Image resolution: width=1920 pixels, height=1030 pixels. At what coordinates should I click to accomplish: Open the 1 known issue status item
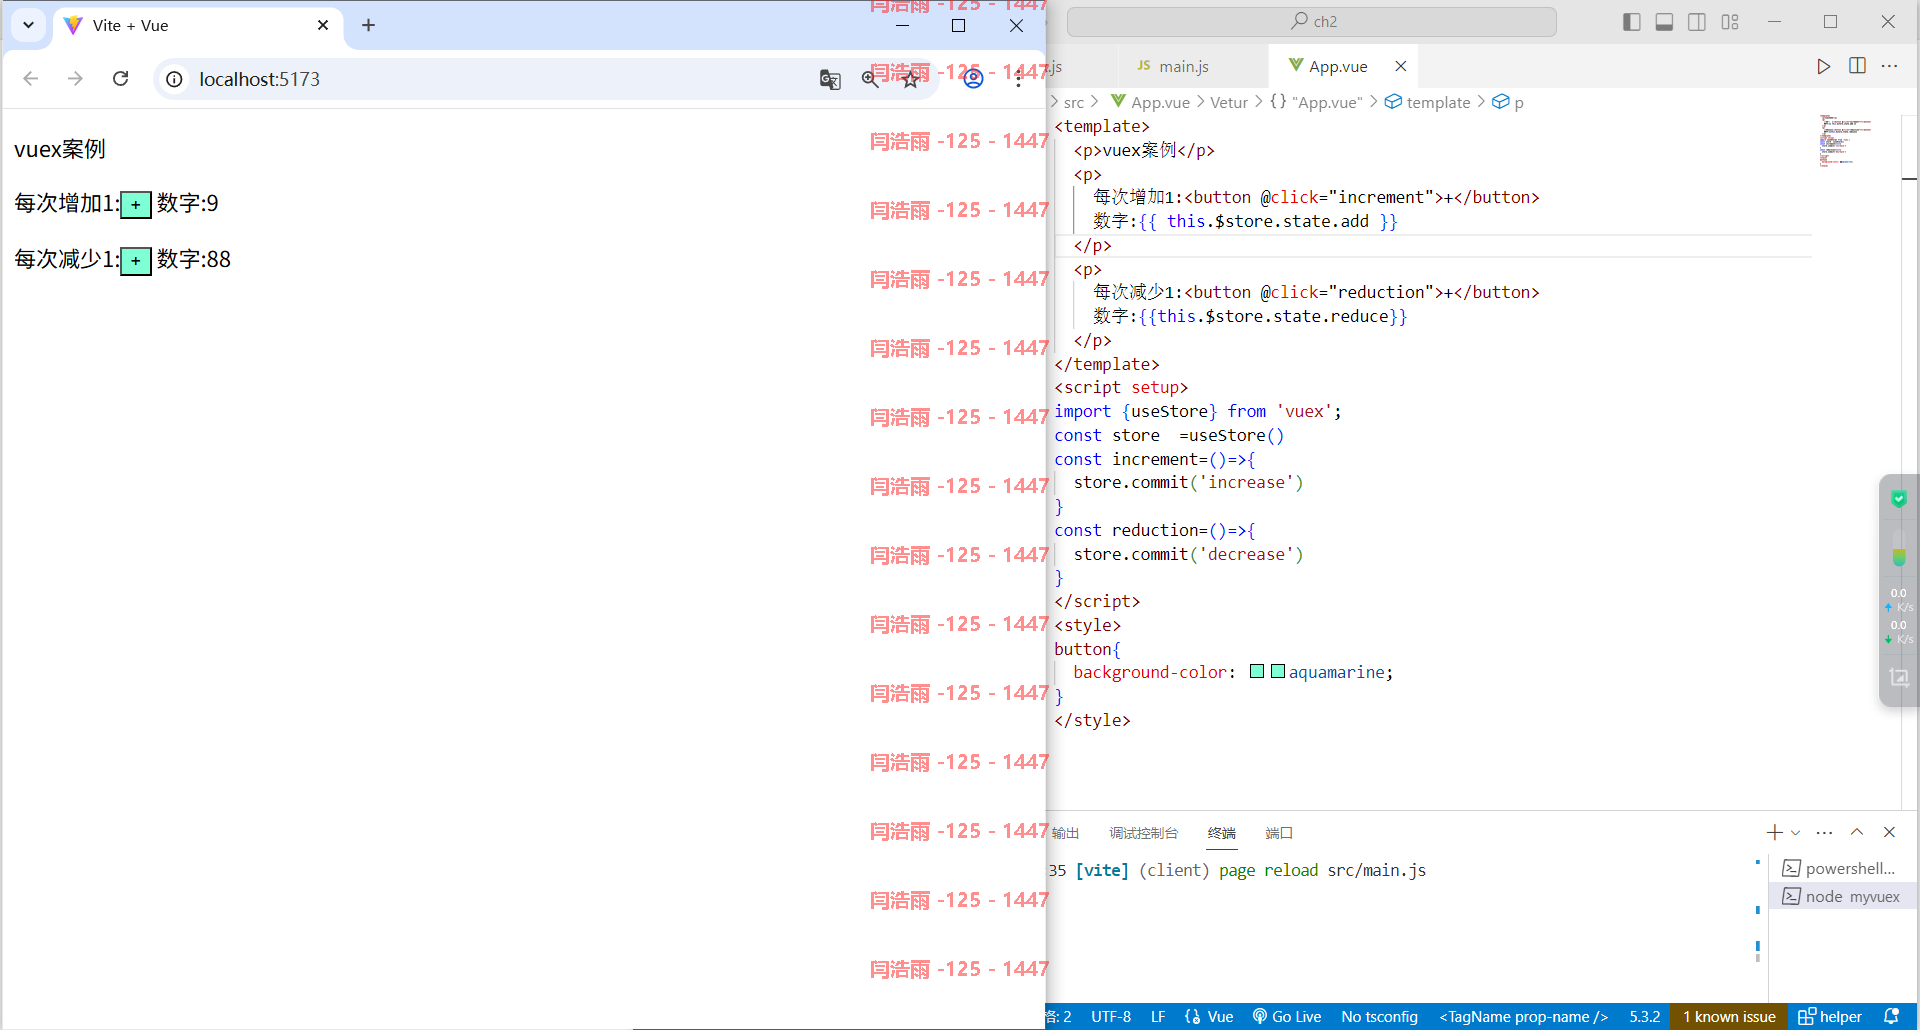pos(1729,1016)
